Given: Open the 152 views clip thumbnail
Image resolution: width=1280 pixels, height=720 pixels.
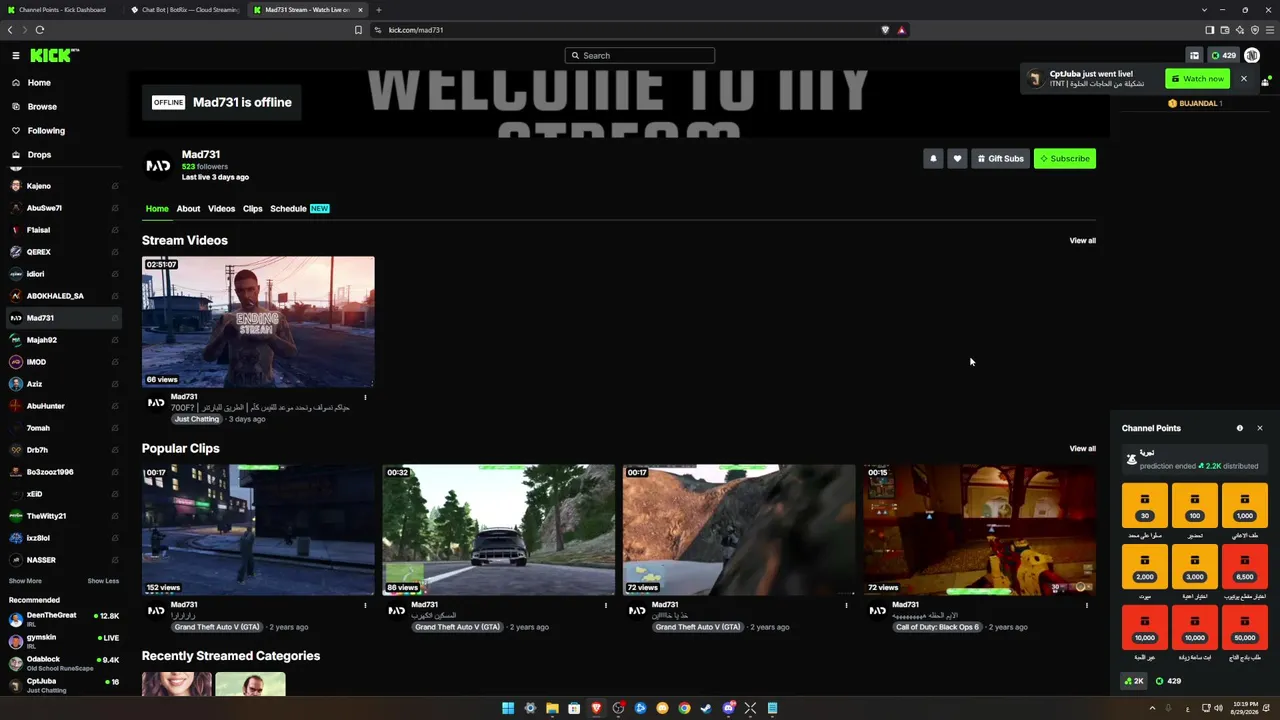Looking at the screenshot, I should point(258,530).
